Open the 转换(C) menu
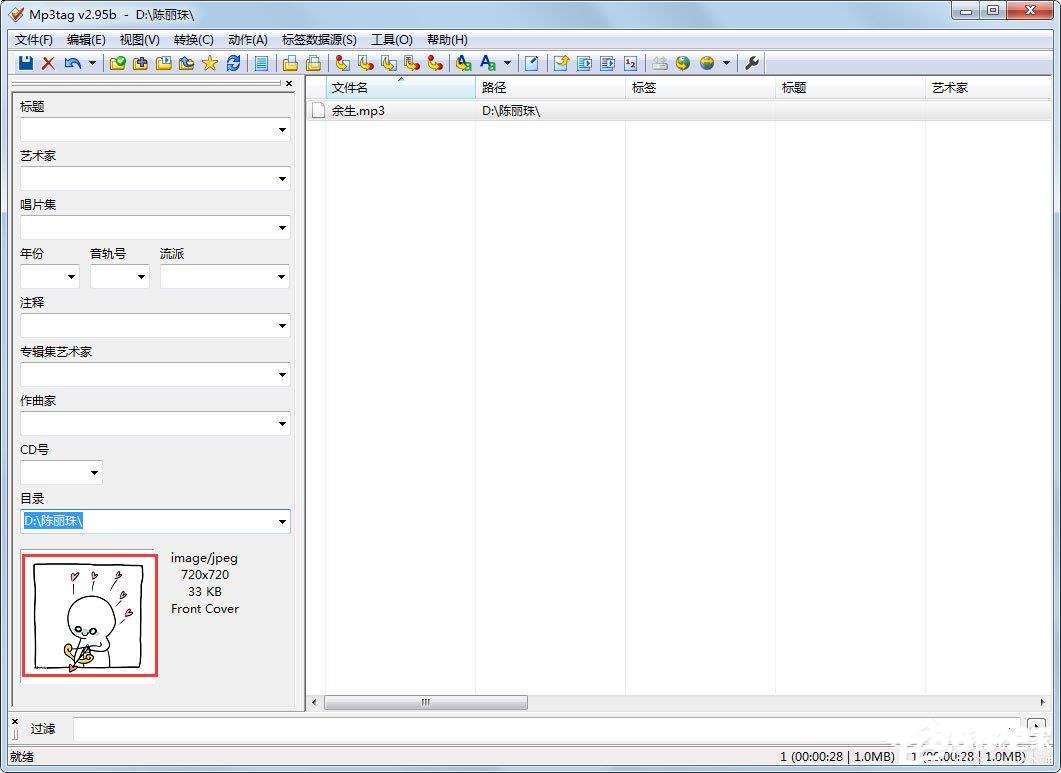The image size is (1061, 773). tap(194, 40)
